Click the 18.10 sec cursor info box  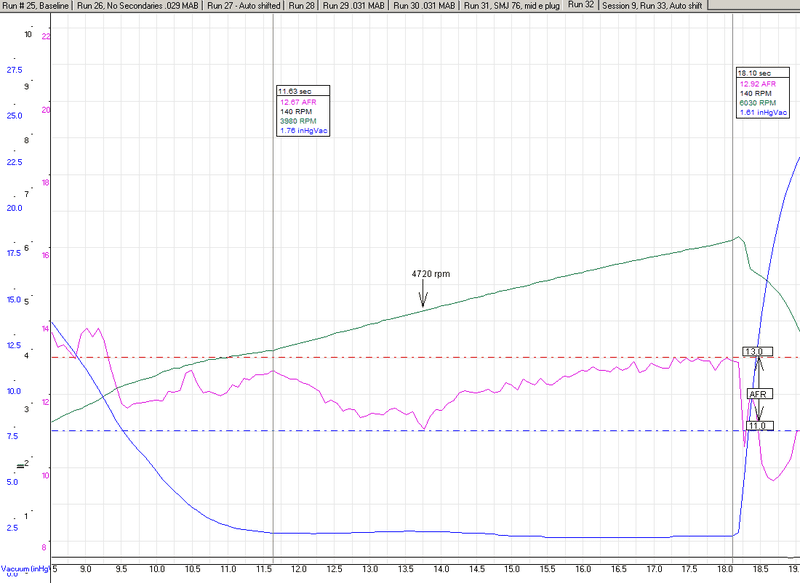762,92
